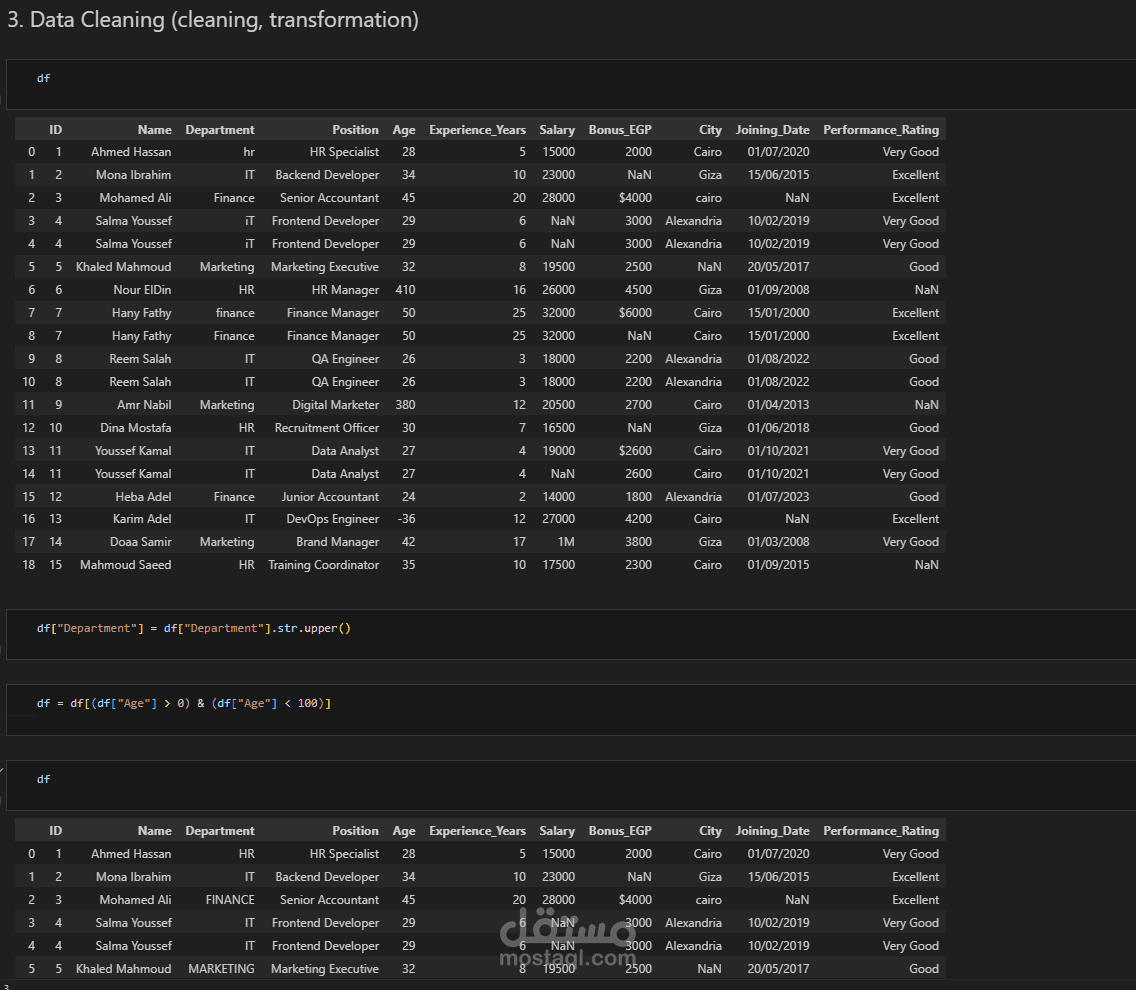Click the joining date 01/07/2023
Screen dimensions: 1136x990
point(778,497)
